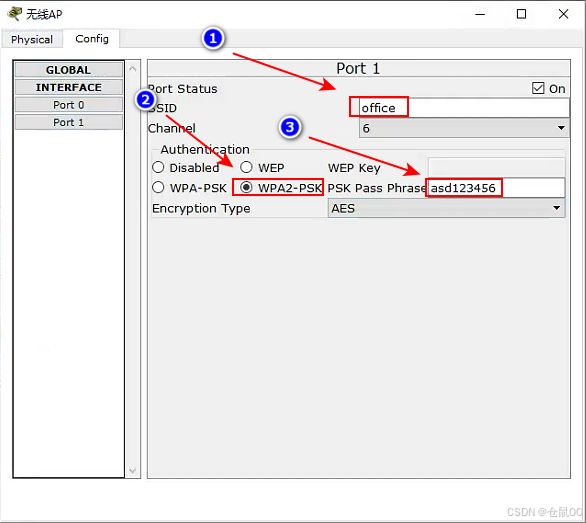Click the SSID input field

click(464, 108)
